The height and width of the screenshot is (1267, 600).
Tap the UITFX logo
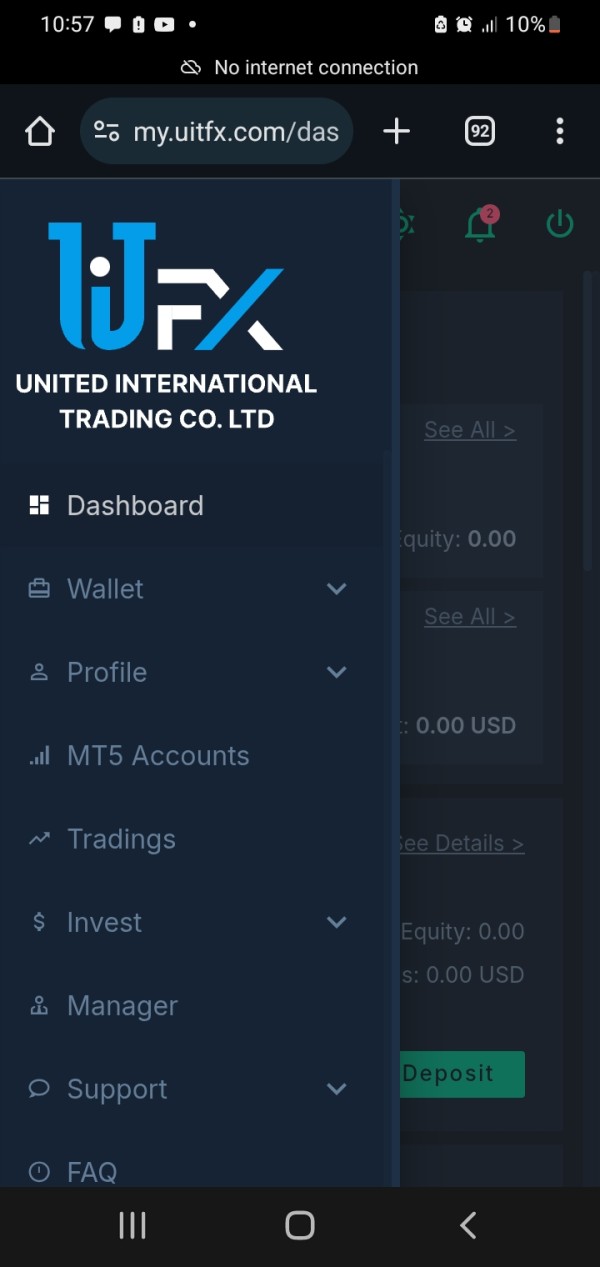pos(166,287)
